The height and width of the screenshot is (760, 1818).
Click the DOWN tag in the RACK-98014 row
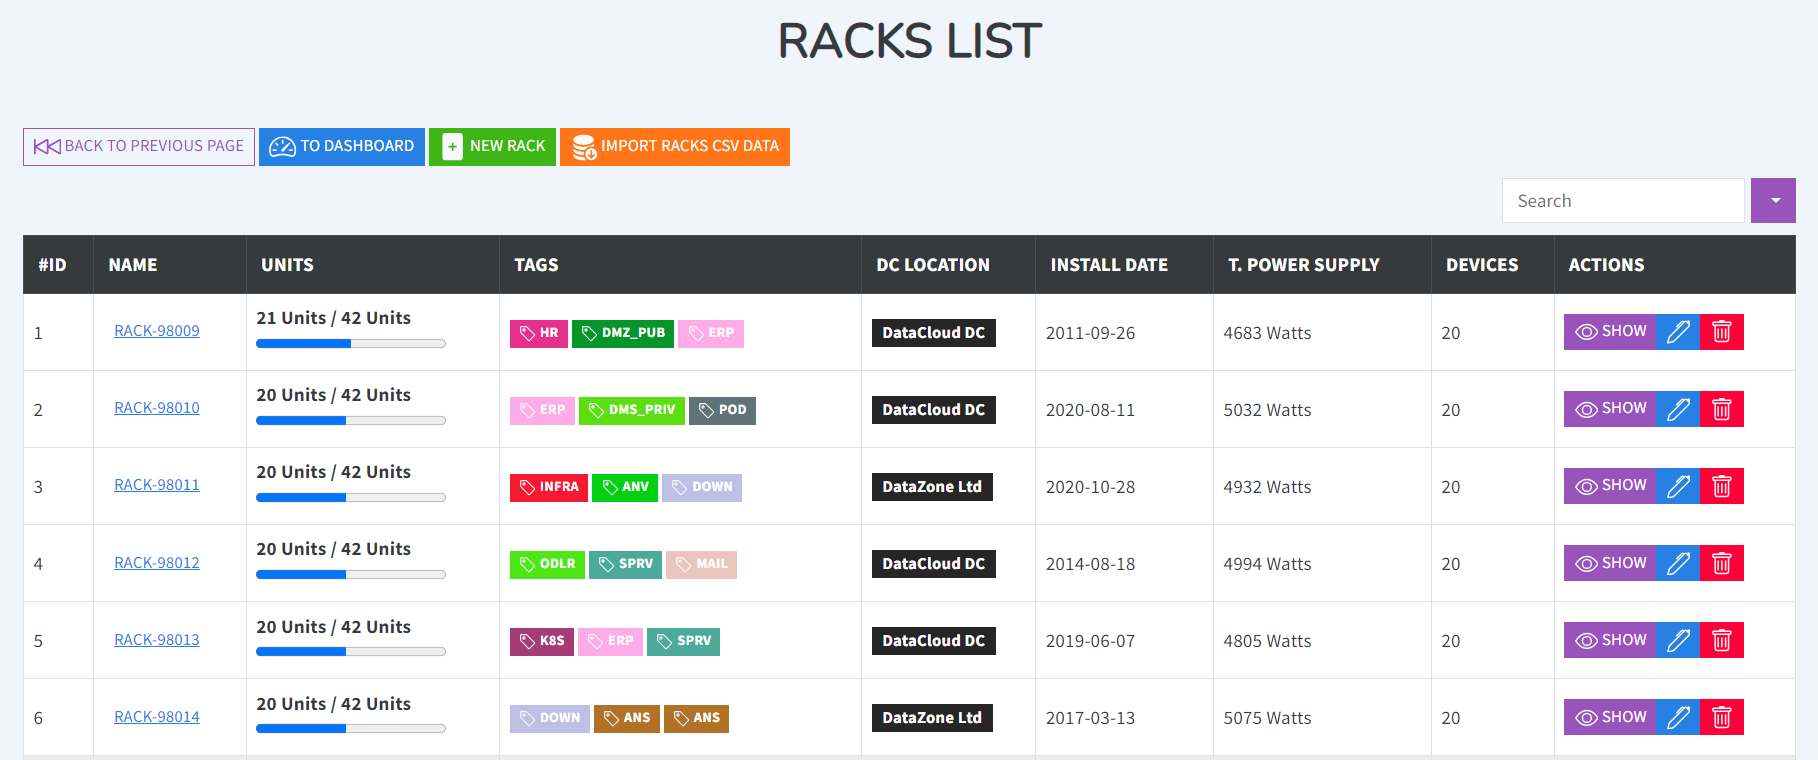[x=550, y=718]
